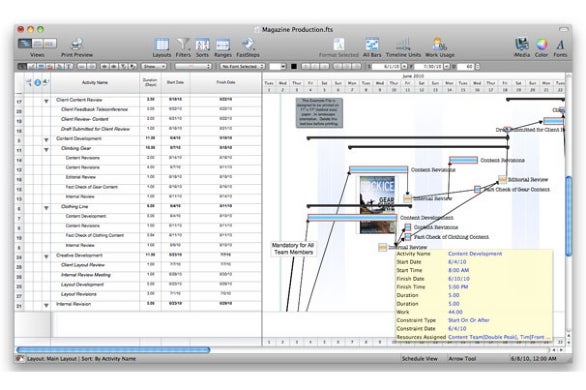Viewport: 586px width, 390px height.
Task: Click the Sorts toolbar icon
Action: click(x=202, y=44)
